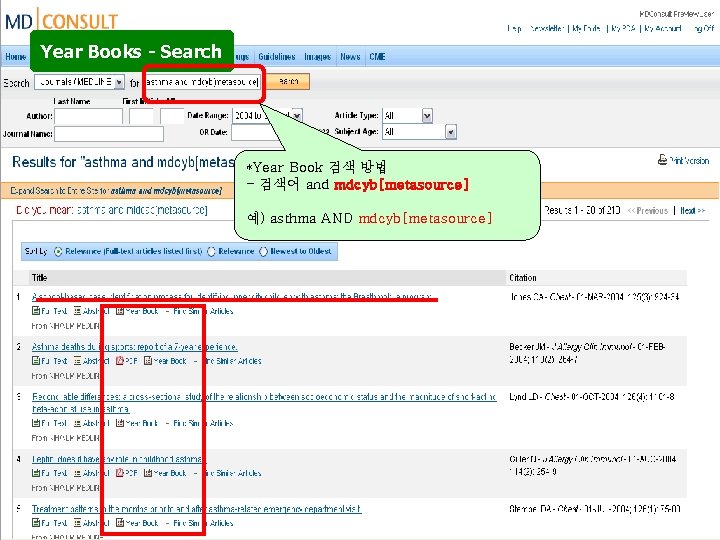Open My Account link in header
The image size is (720, 540).
coord(662,28)
